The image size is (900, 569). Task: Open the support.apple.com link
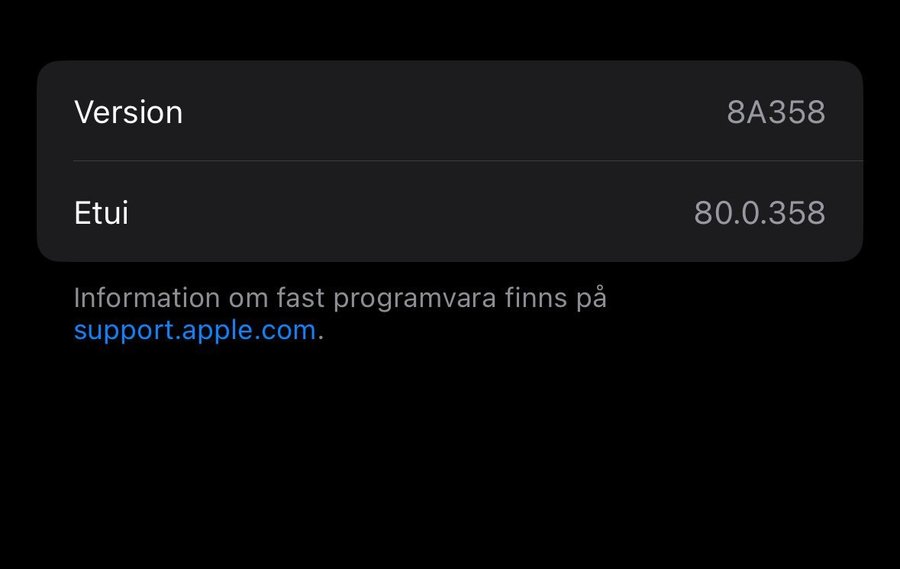[195, 331]
